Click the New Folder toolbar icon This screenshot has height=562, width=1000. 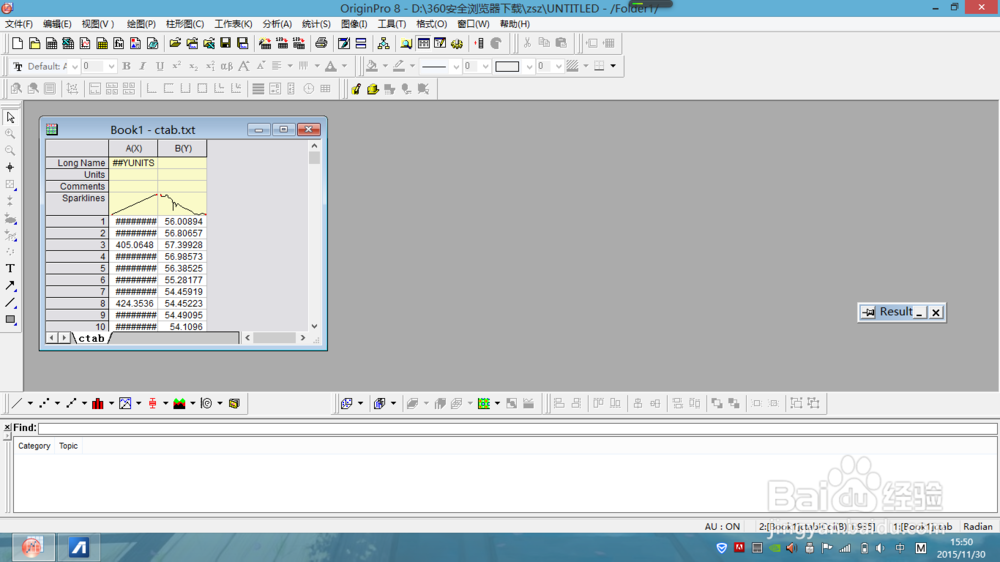pyautogui.click(x=34, y=43)
